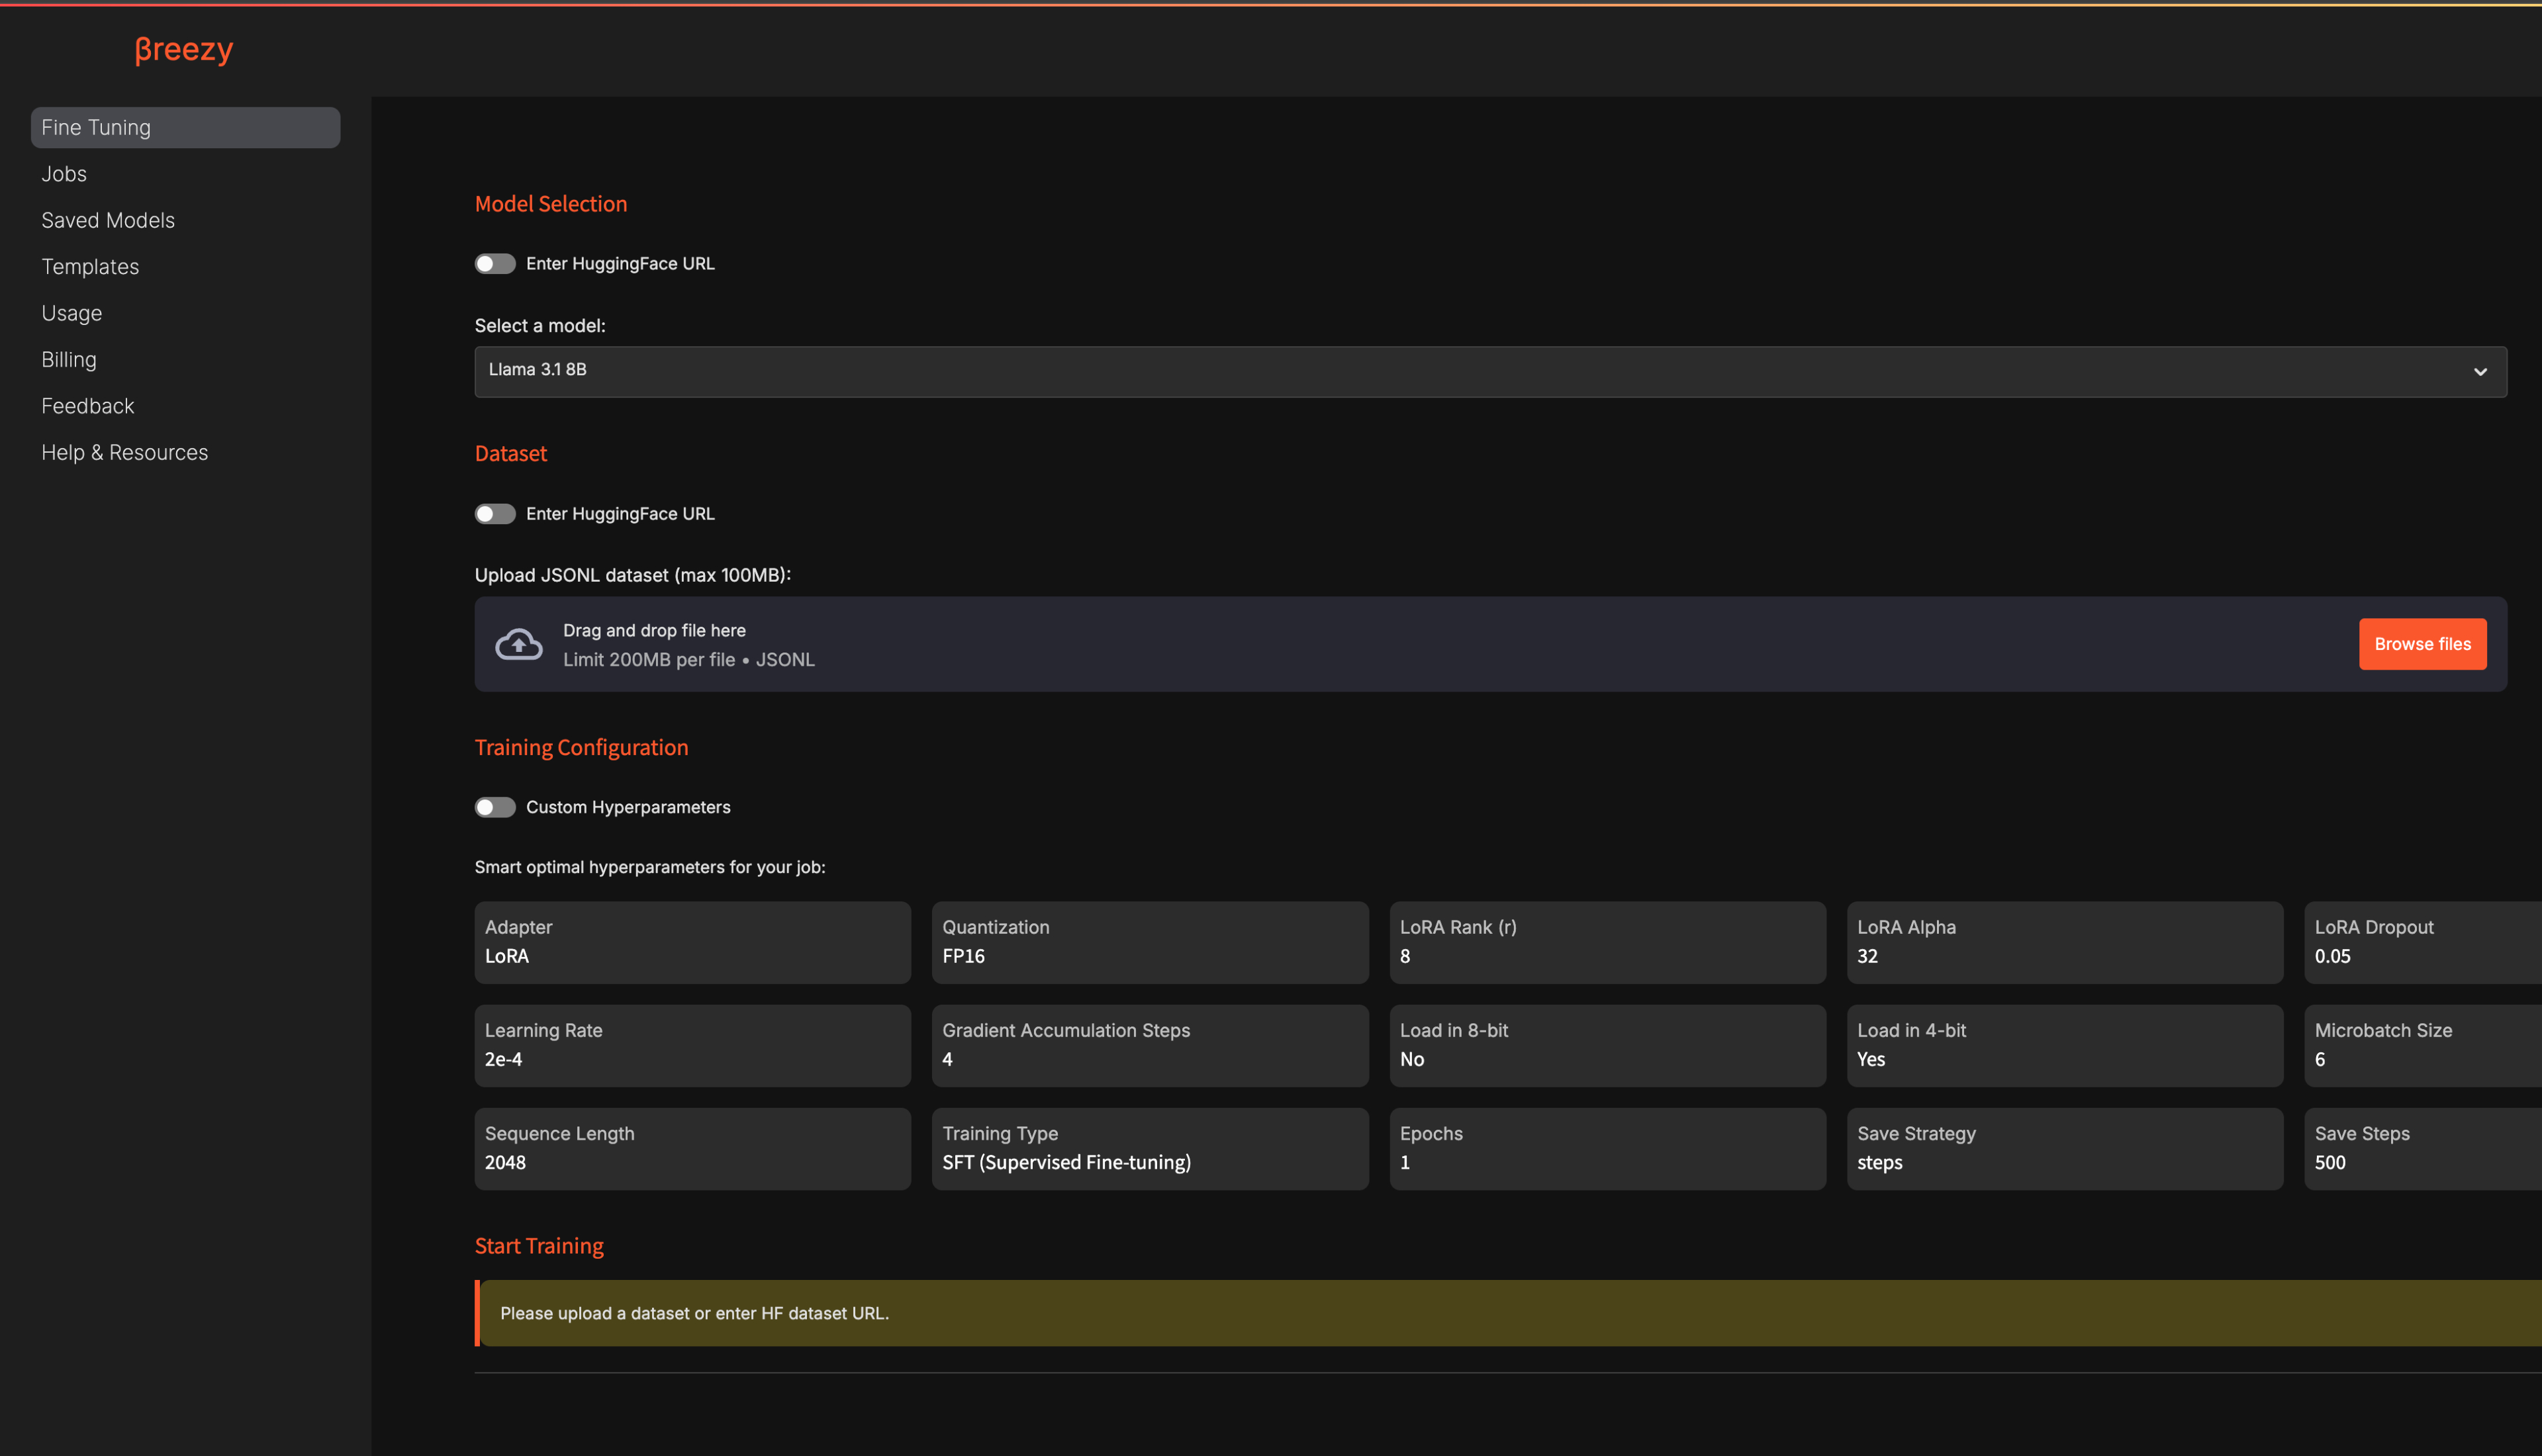Viewport: 2542px width, 1456px height.
Task: Click the Browse files button
Action: point(2421,644)
